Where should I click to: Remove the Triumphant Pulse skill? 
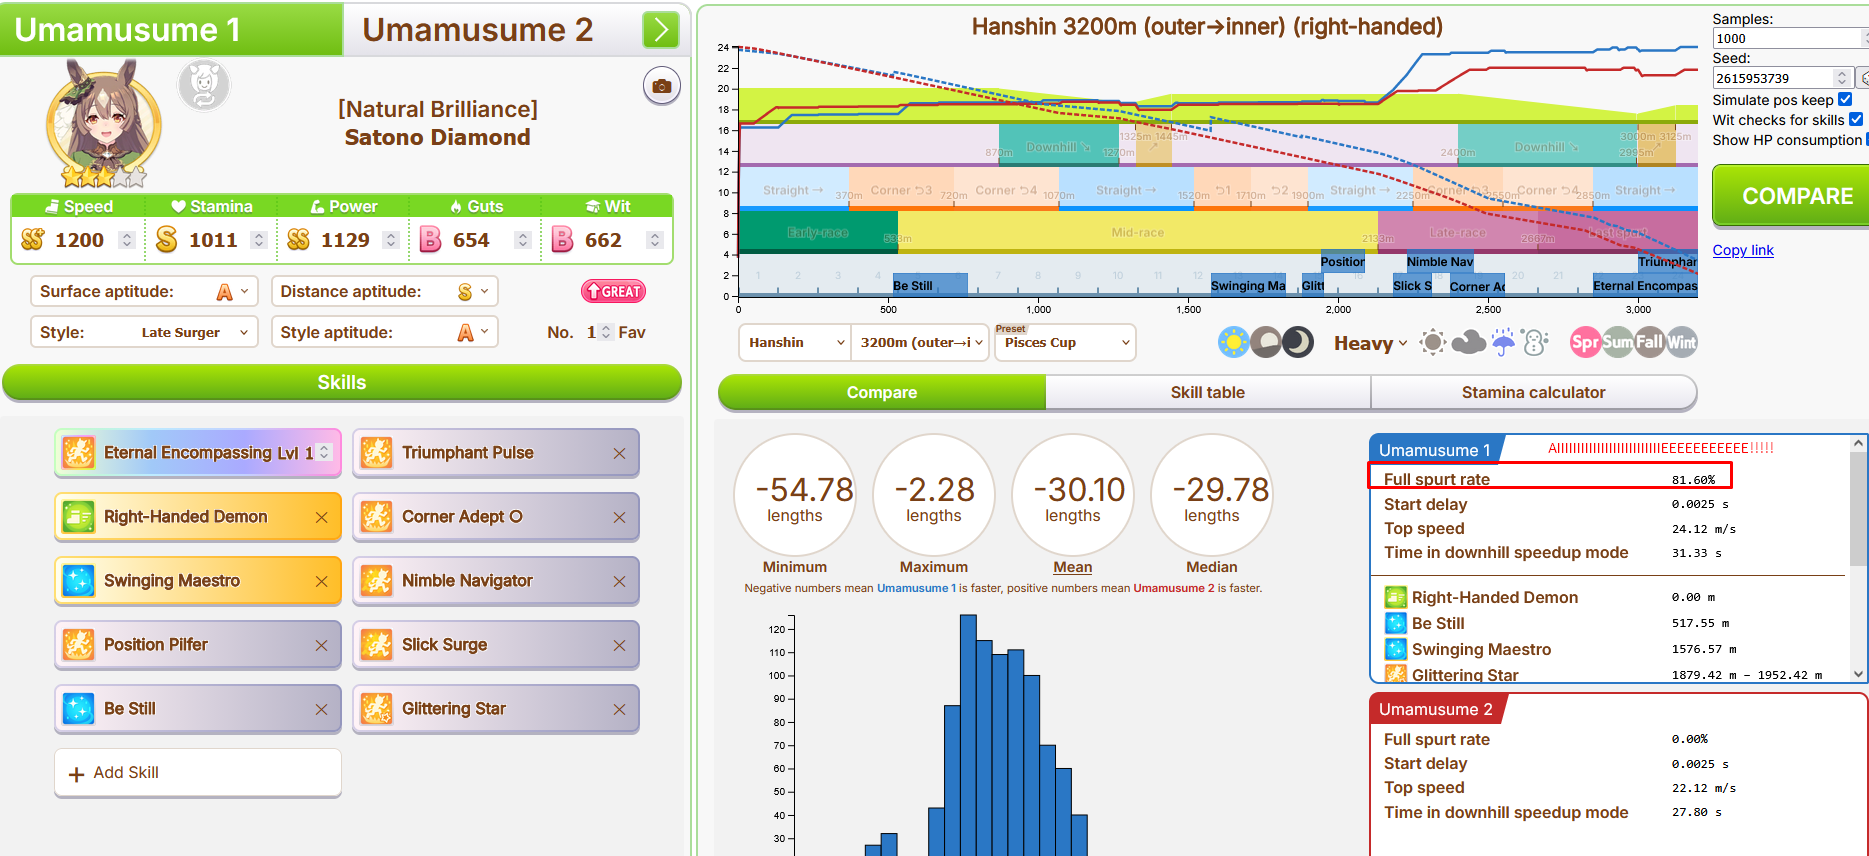[x=619, y=453]
